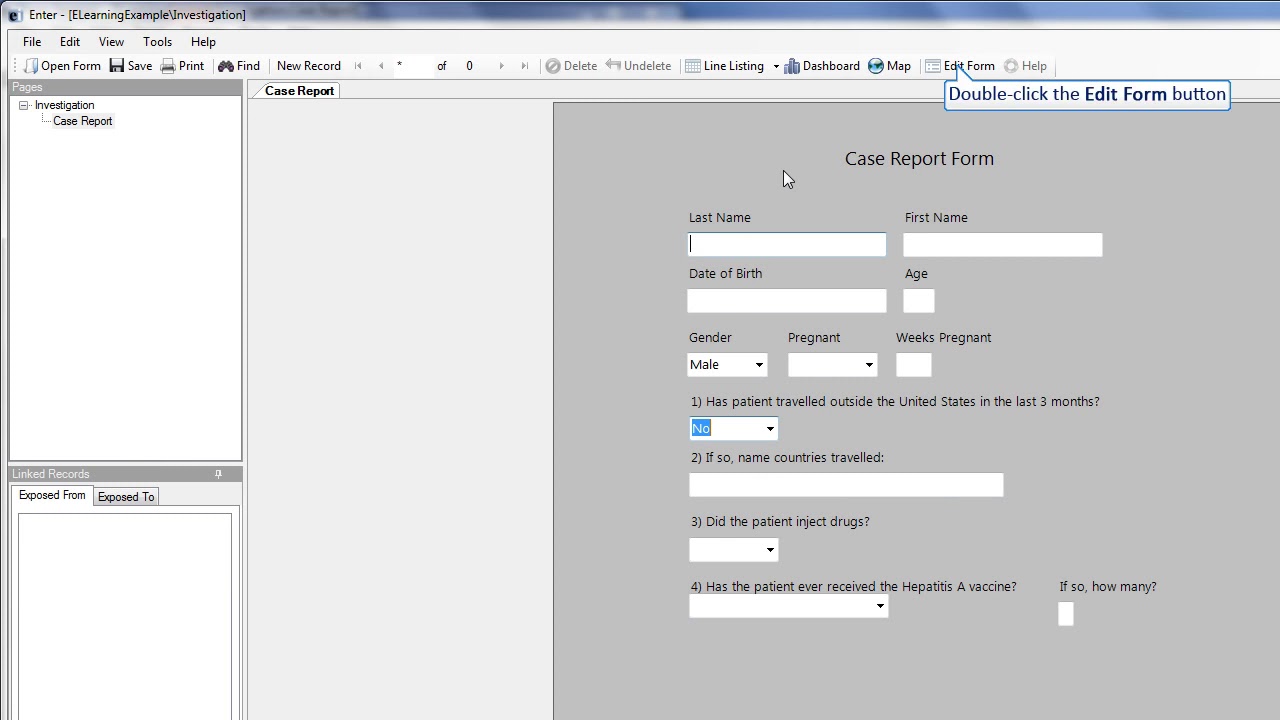Viewport: 1280px width, 720px height.
Task: Expand the Line Listing dropdown arrow
Action: coord(776,66)
